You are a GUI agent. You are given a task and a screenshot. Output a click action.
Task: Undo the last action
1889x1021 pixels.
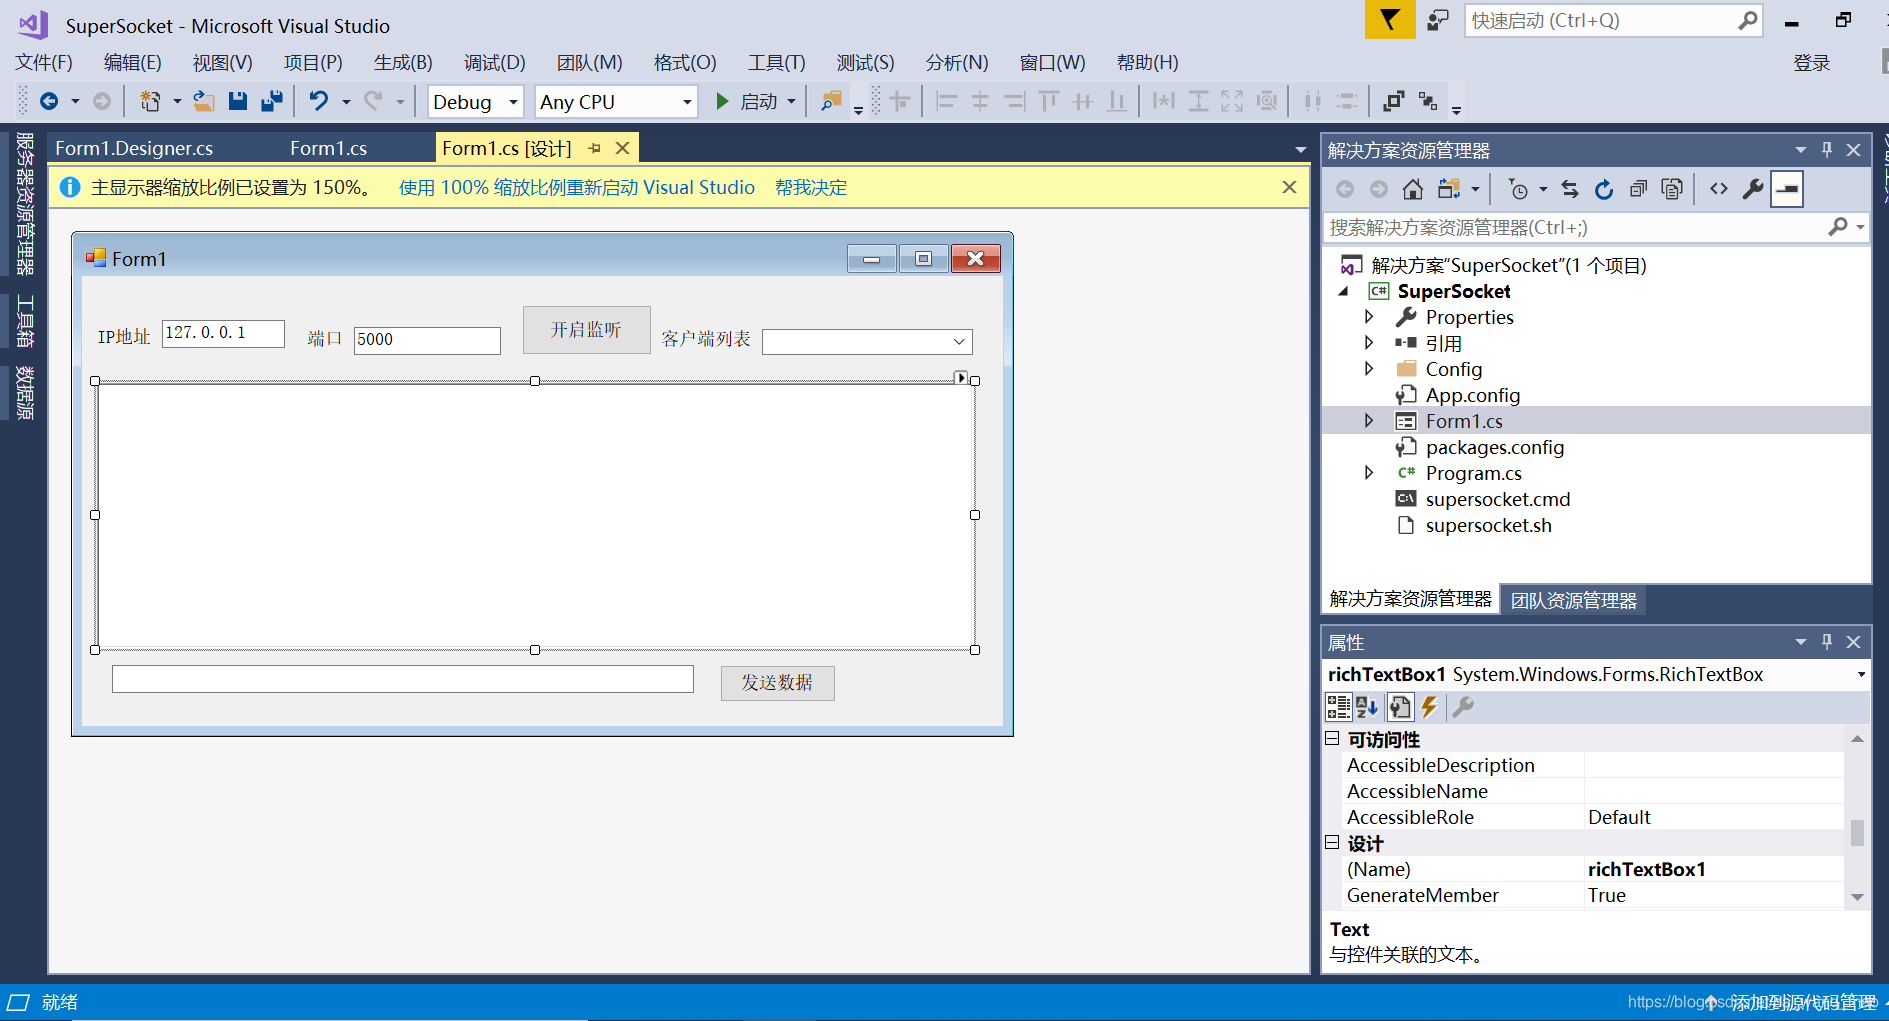coord(319,101)
